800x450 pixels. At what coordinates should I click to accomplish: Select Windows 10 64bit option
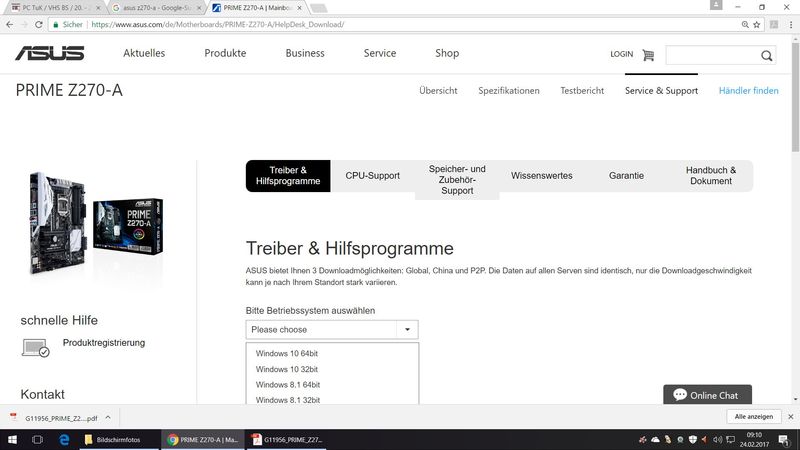pyautogui.click(x=287, y=353)
